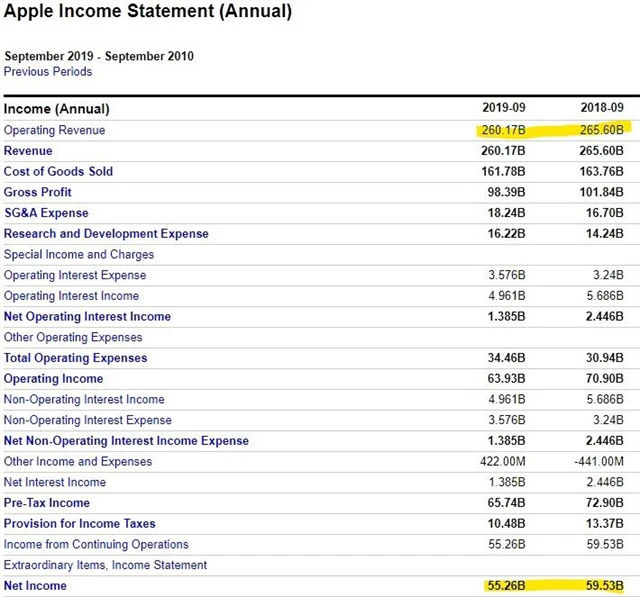This screenshot has width=640, height=597.
Task: Select the Pre-Tax Income row label
Action: 47,503
